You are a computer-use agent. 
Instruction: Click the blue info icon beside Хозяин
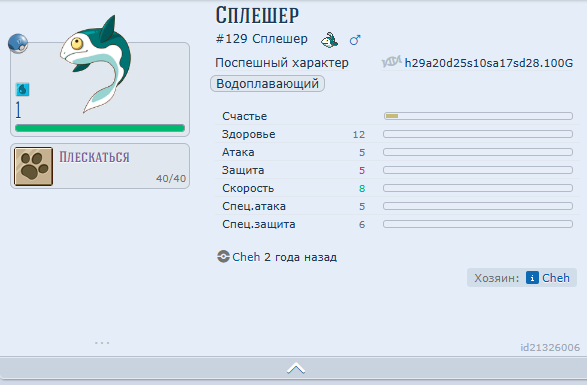tap(532, 278)
